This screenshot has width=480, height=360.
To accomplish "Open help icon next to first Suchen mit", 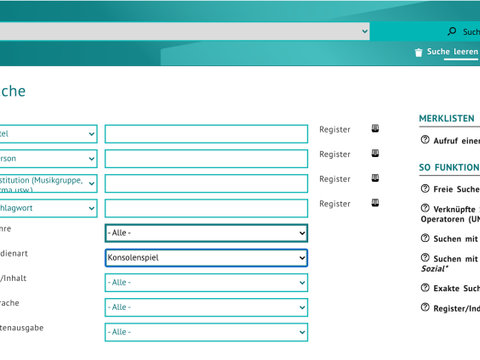I will pos(425,238).
